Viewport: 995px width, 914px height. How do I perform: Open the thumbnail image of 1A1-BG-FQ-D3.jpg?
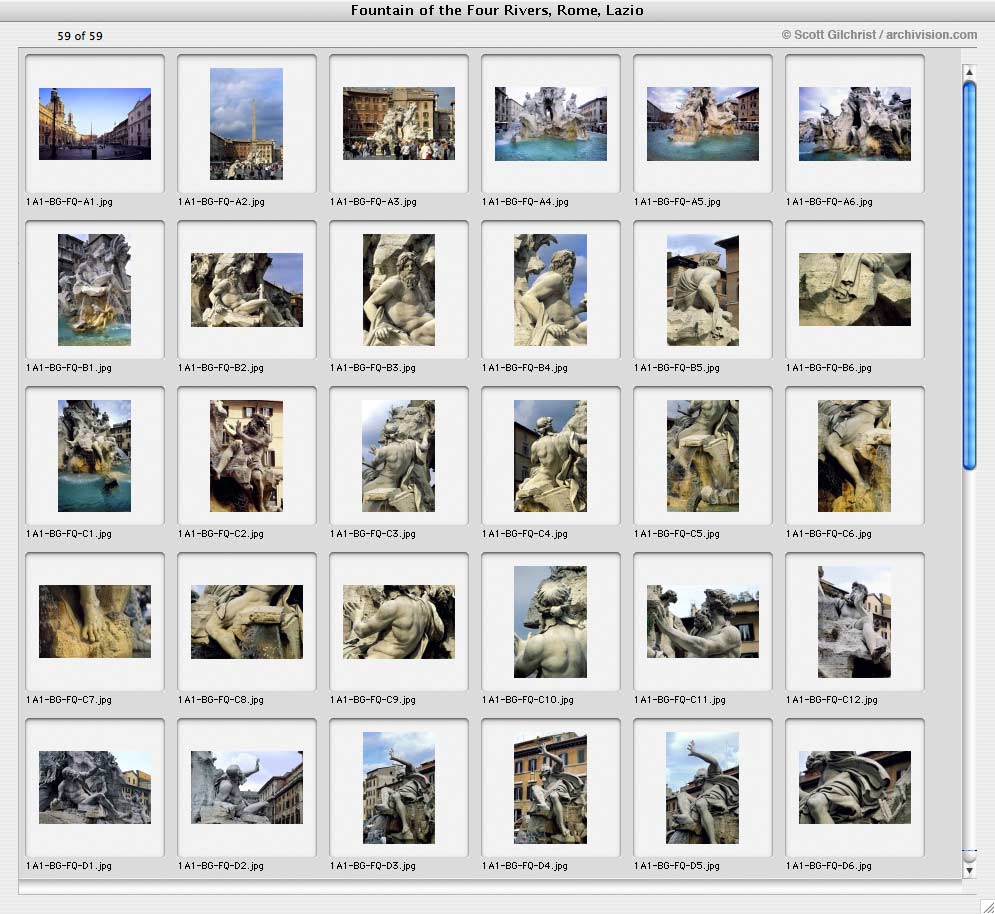click(399, 788)
